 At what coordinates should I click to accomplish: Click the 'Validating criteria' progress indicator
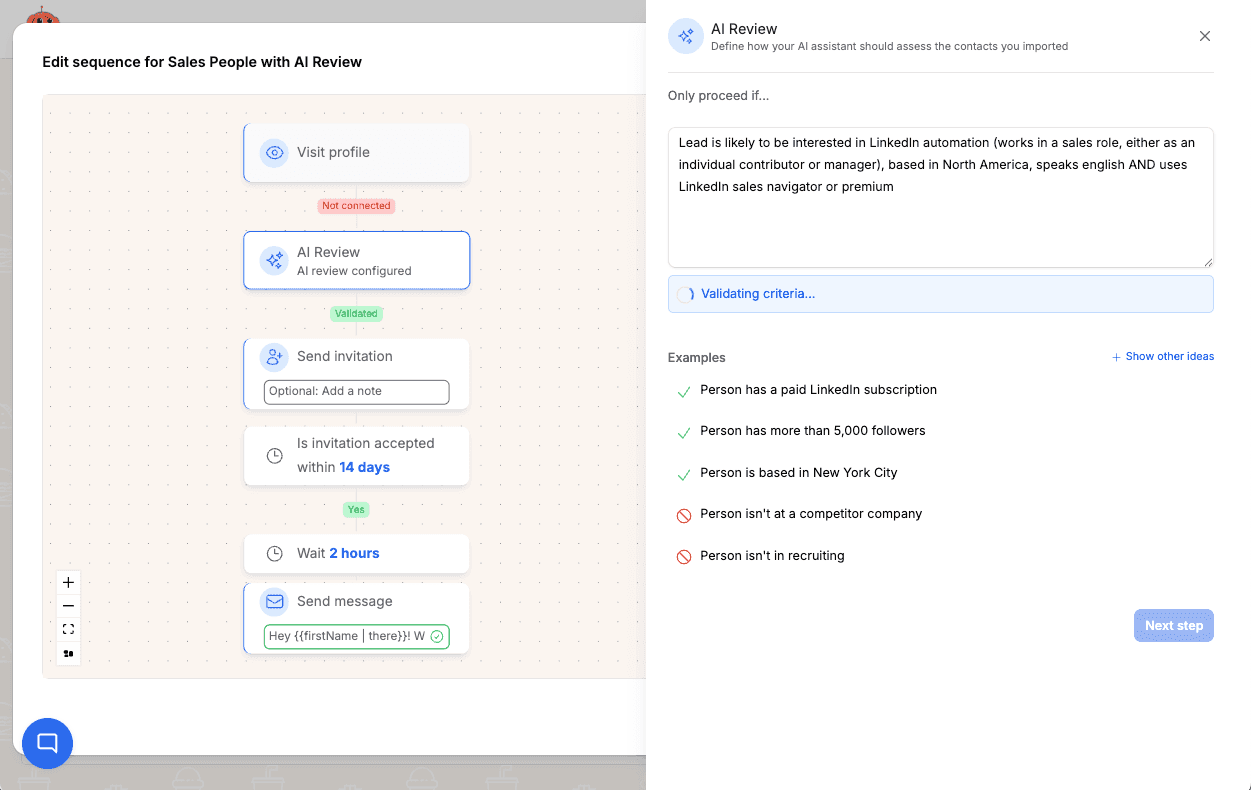(940, 293)
